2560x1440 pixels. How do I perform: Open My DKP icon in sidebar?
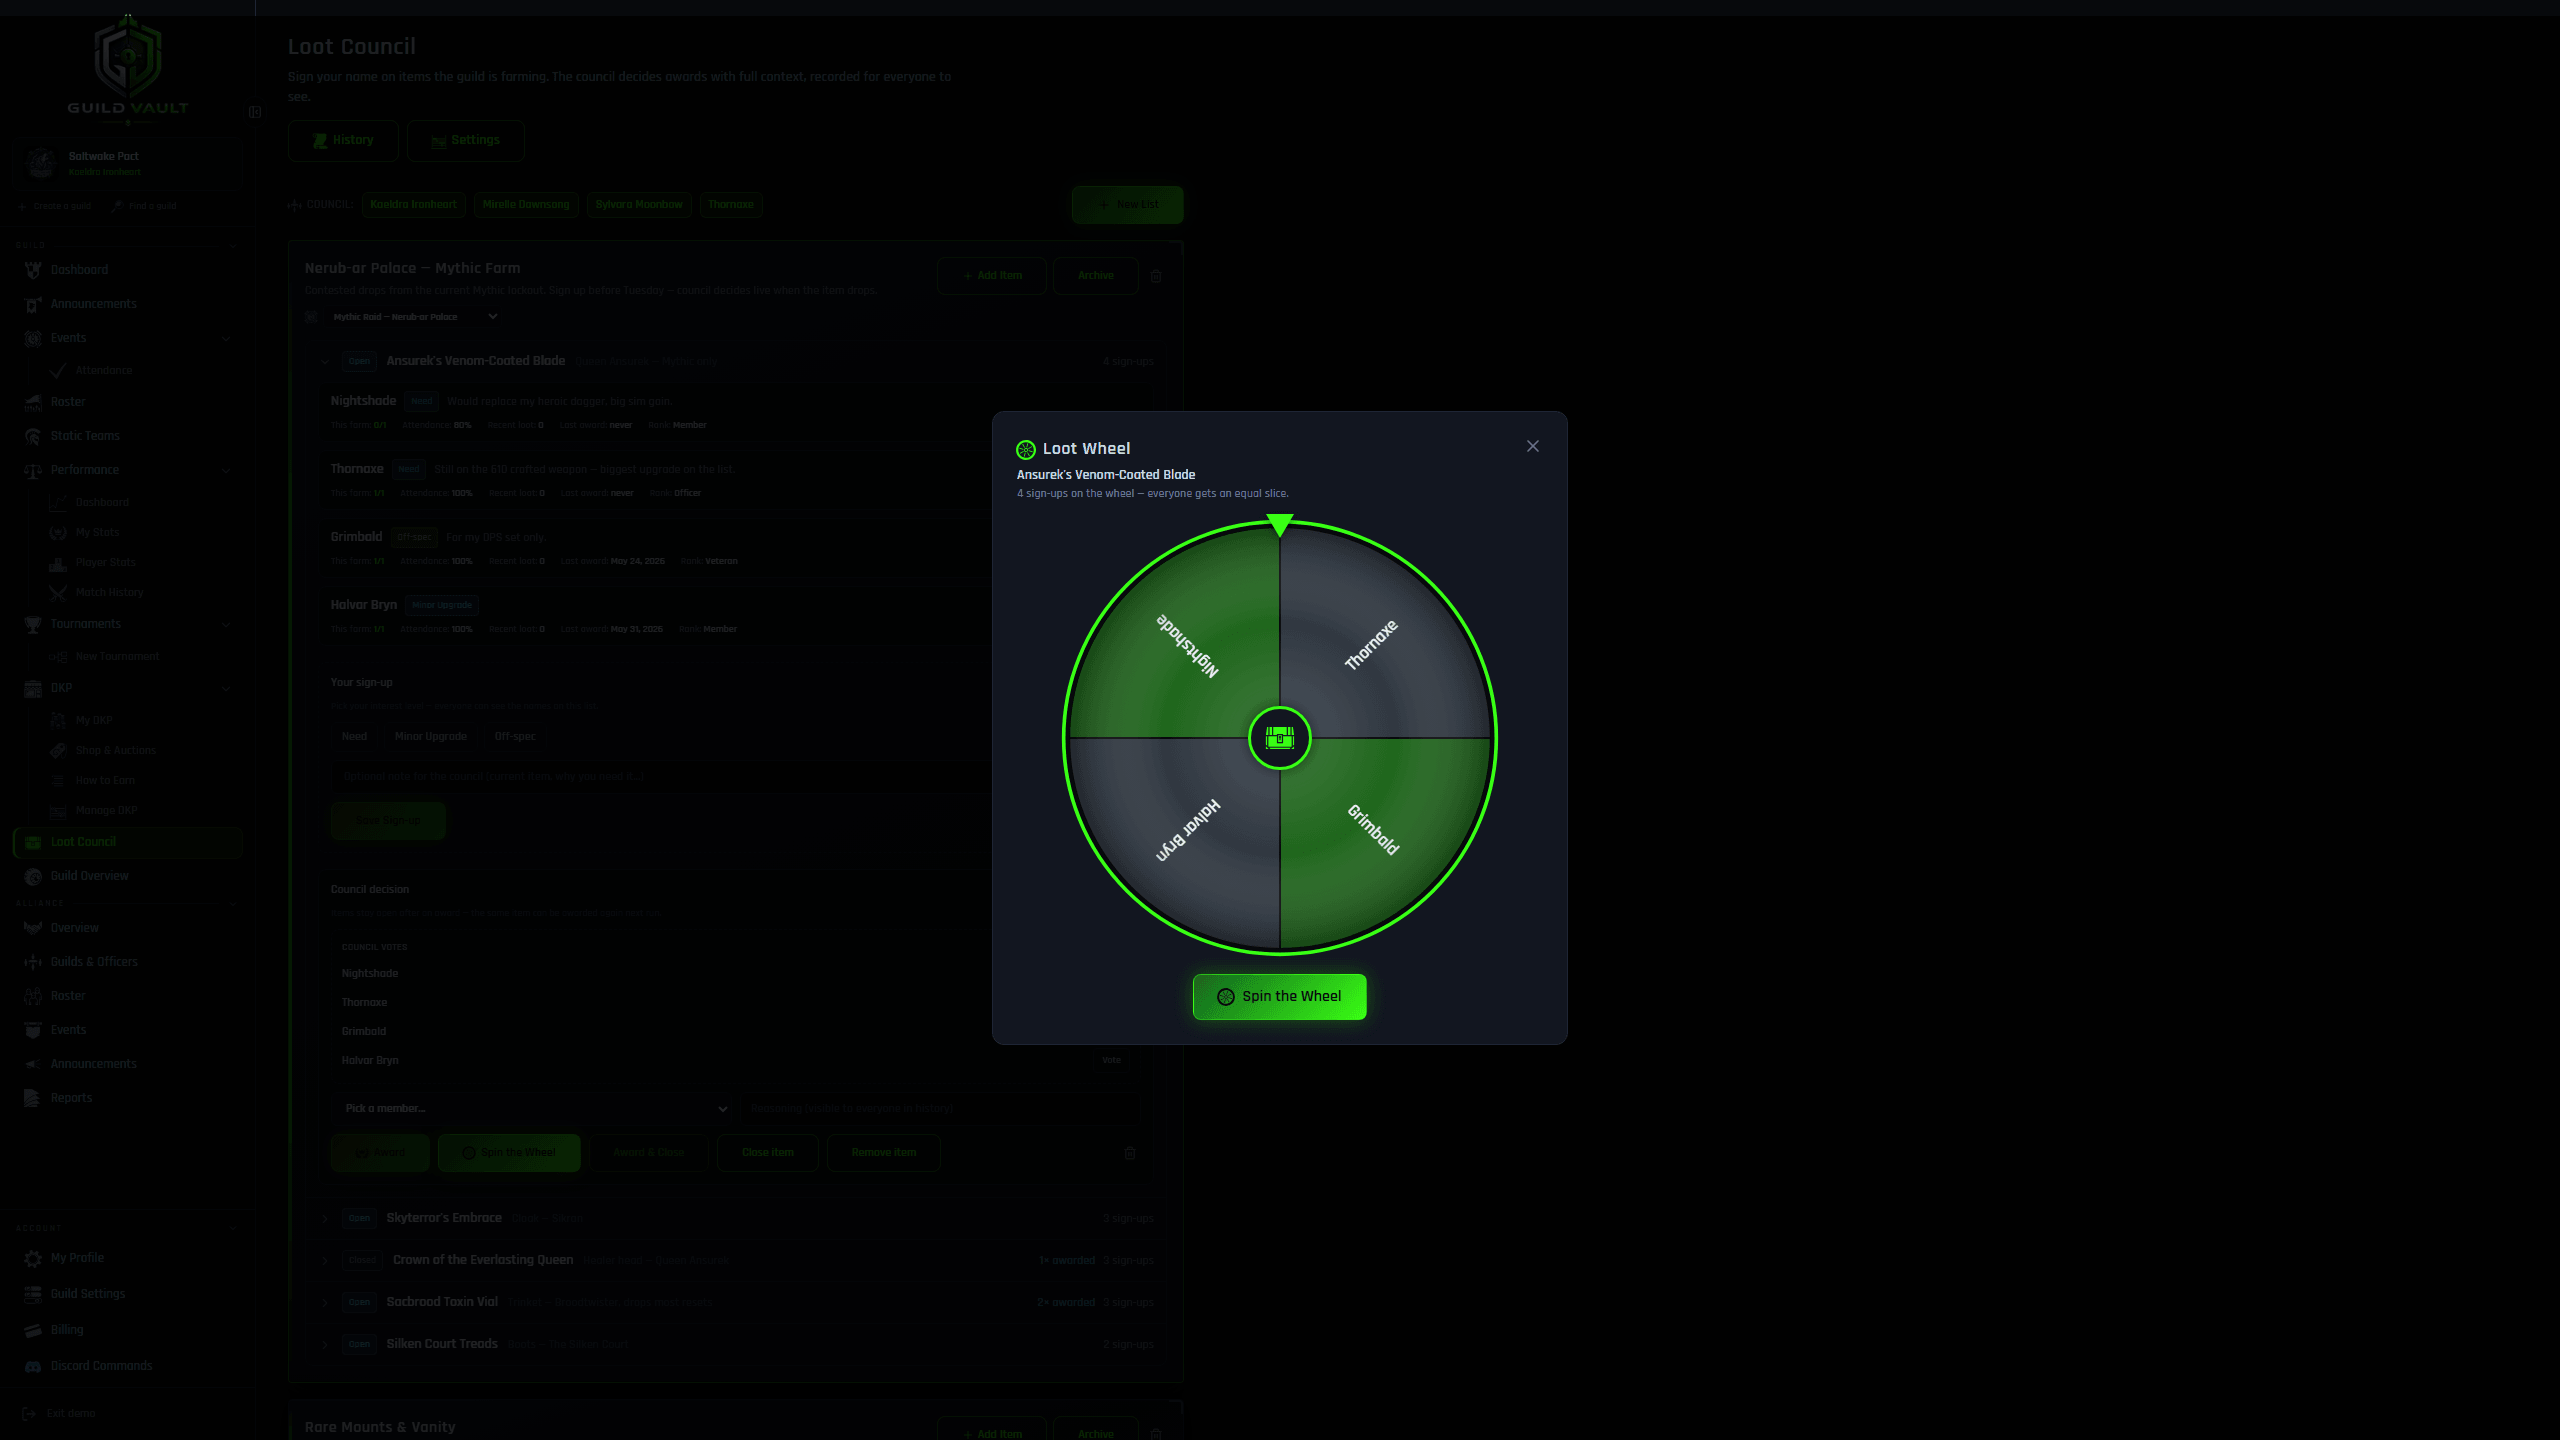[x=58, y=720]
